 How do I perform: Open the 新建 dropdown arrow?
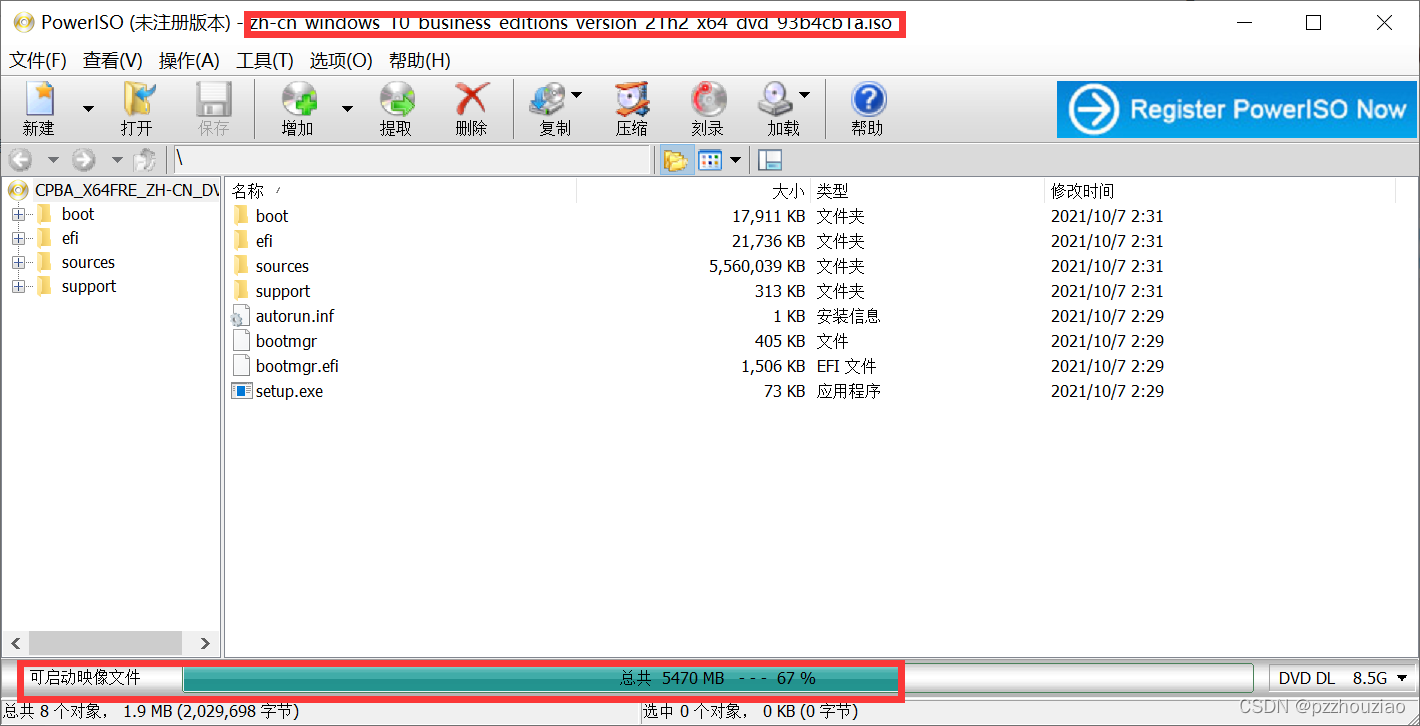tap(88, 108)
